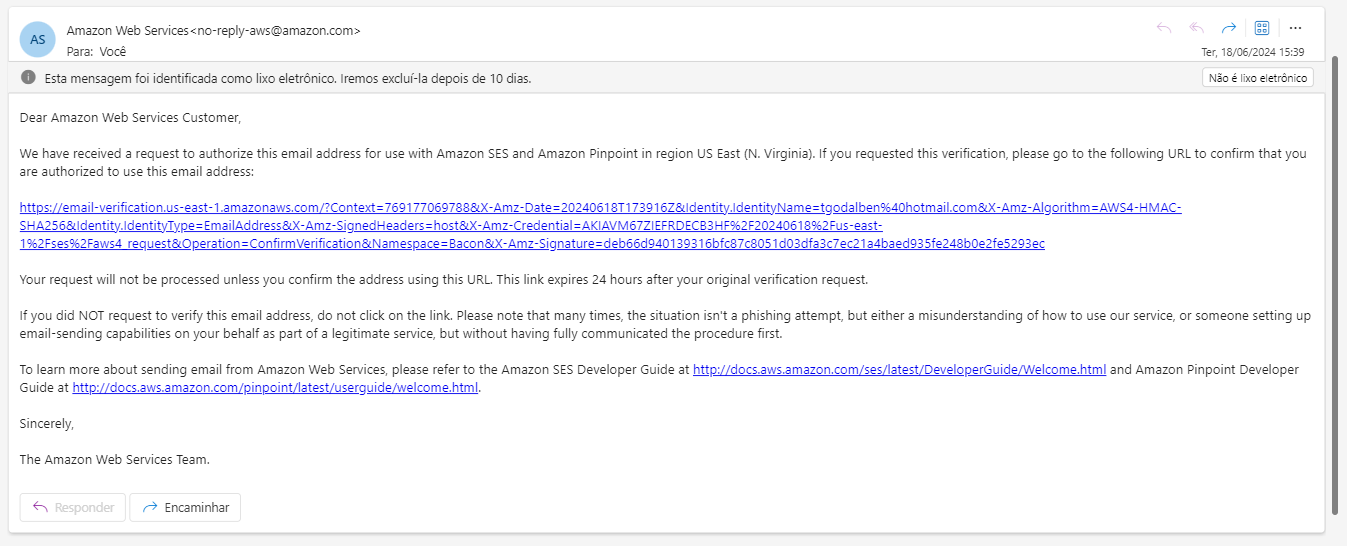This screenshot has height=546, width=1347.
Task: Click the sender name Amazon Web Services
Action: pos(127,31)
